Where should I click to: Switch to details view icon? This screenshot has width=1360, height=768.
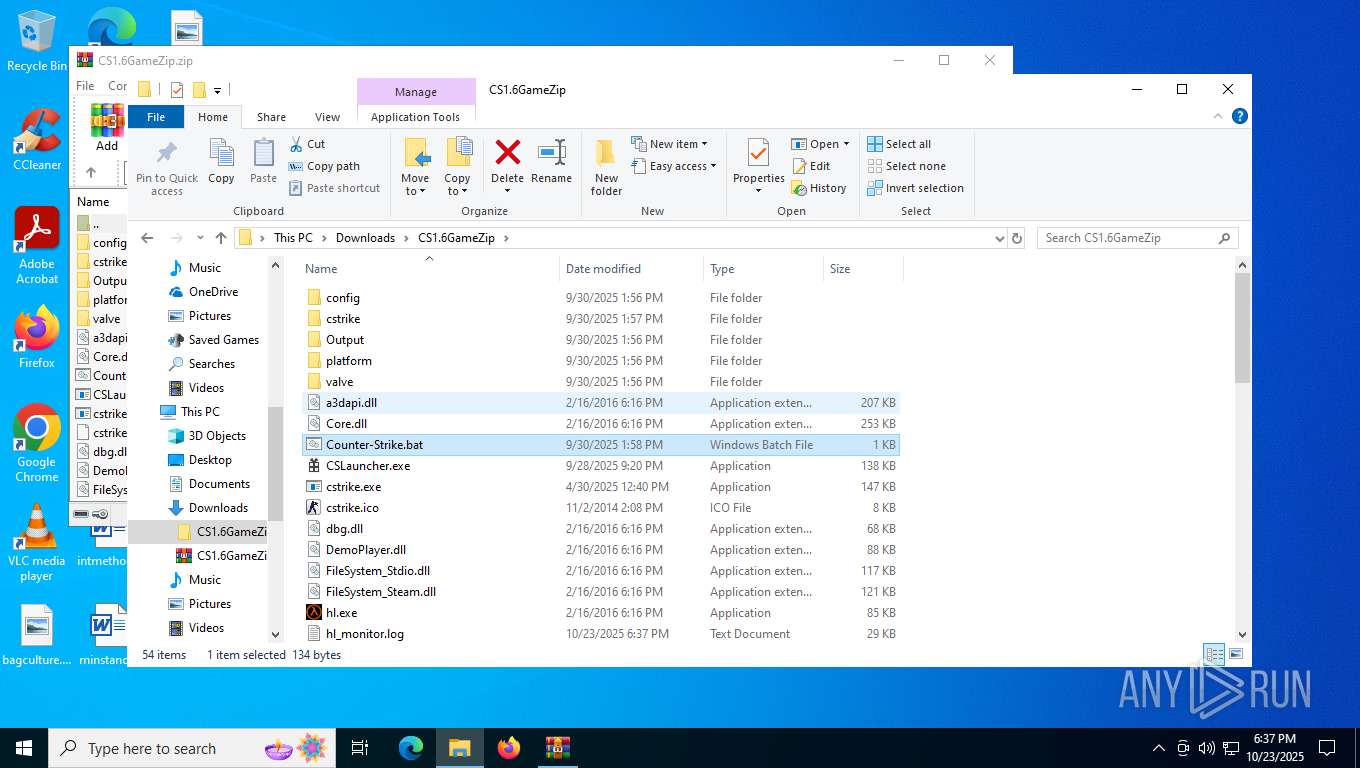[x=1214, y=654]
